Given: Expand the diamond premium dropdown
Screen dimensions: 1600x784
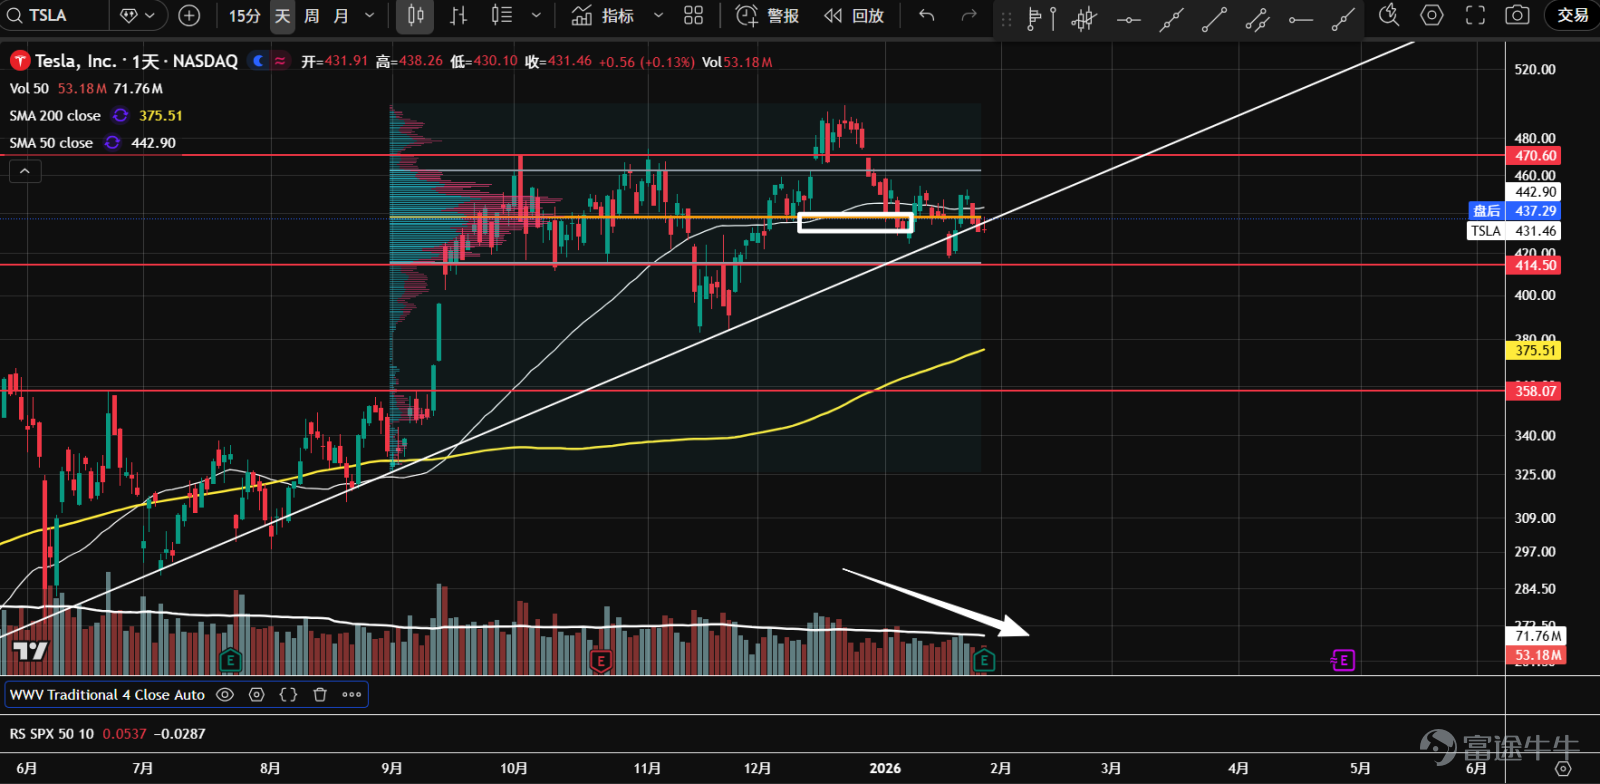Looking at the screenshot, I should (138, 15).
